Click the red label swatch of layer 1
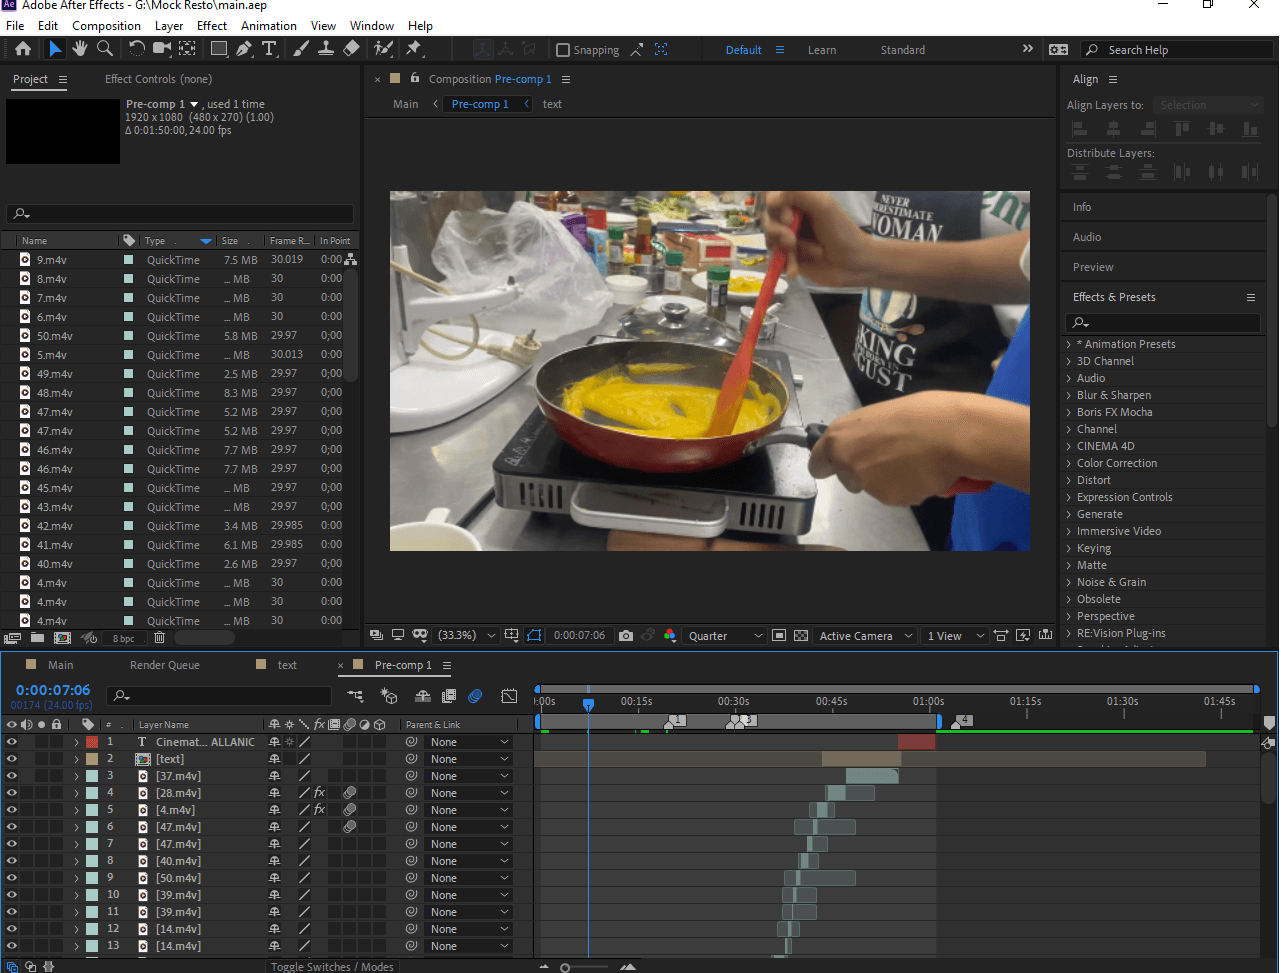Image resolution: width=1281 pixels, height=973 pixels. (92, 742)
